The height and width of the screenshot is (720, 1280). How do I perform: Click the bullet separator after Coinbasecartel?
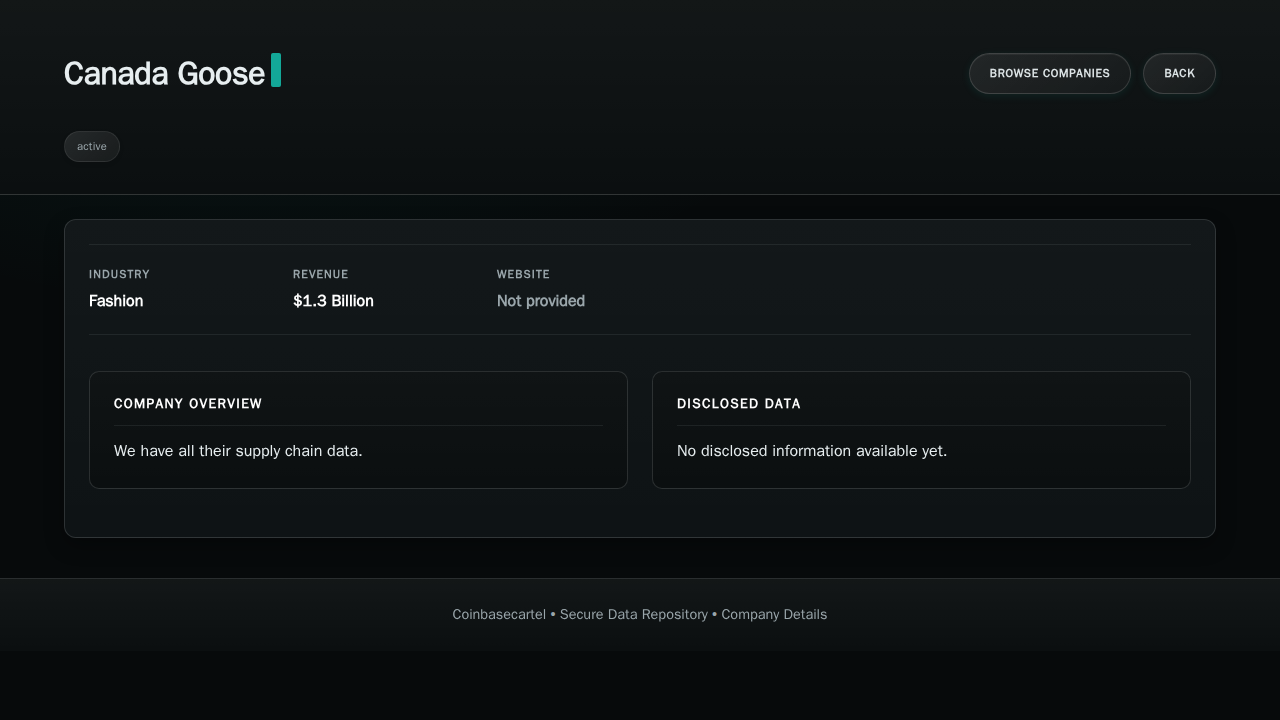click(x=553, y=614)
